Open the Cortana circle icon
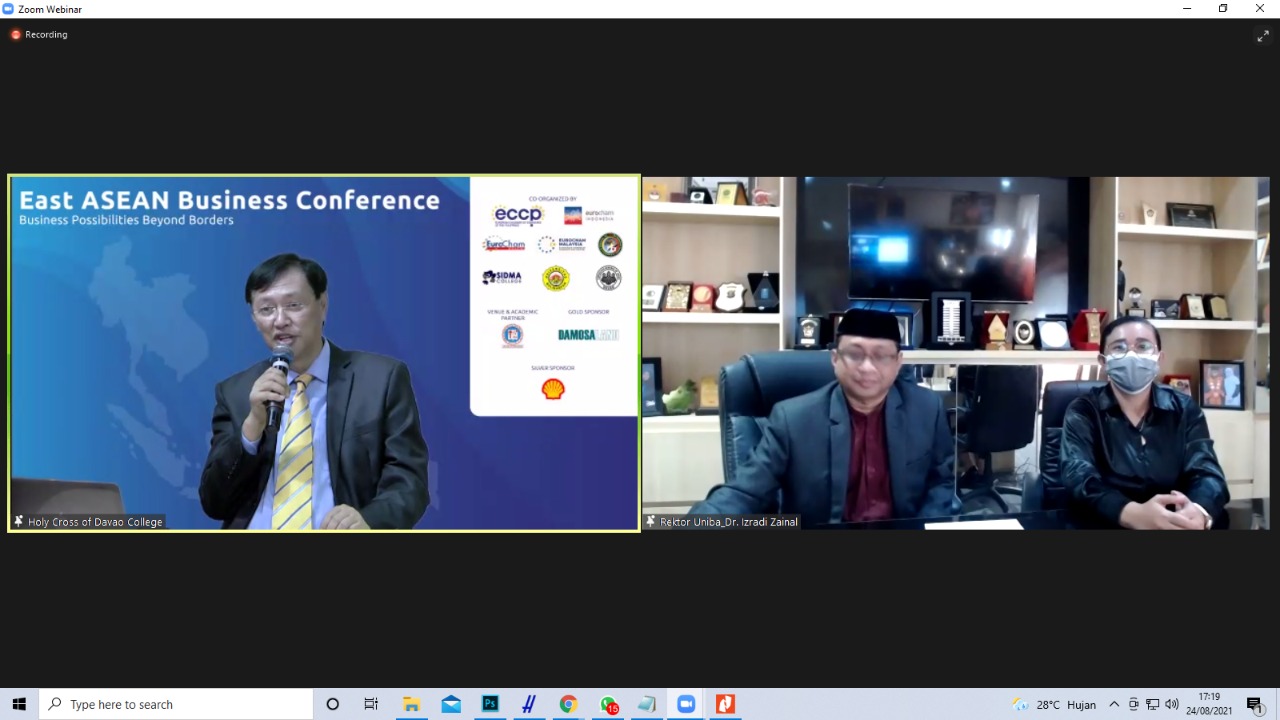 pyautogui.click(x=333, y=704)
